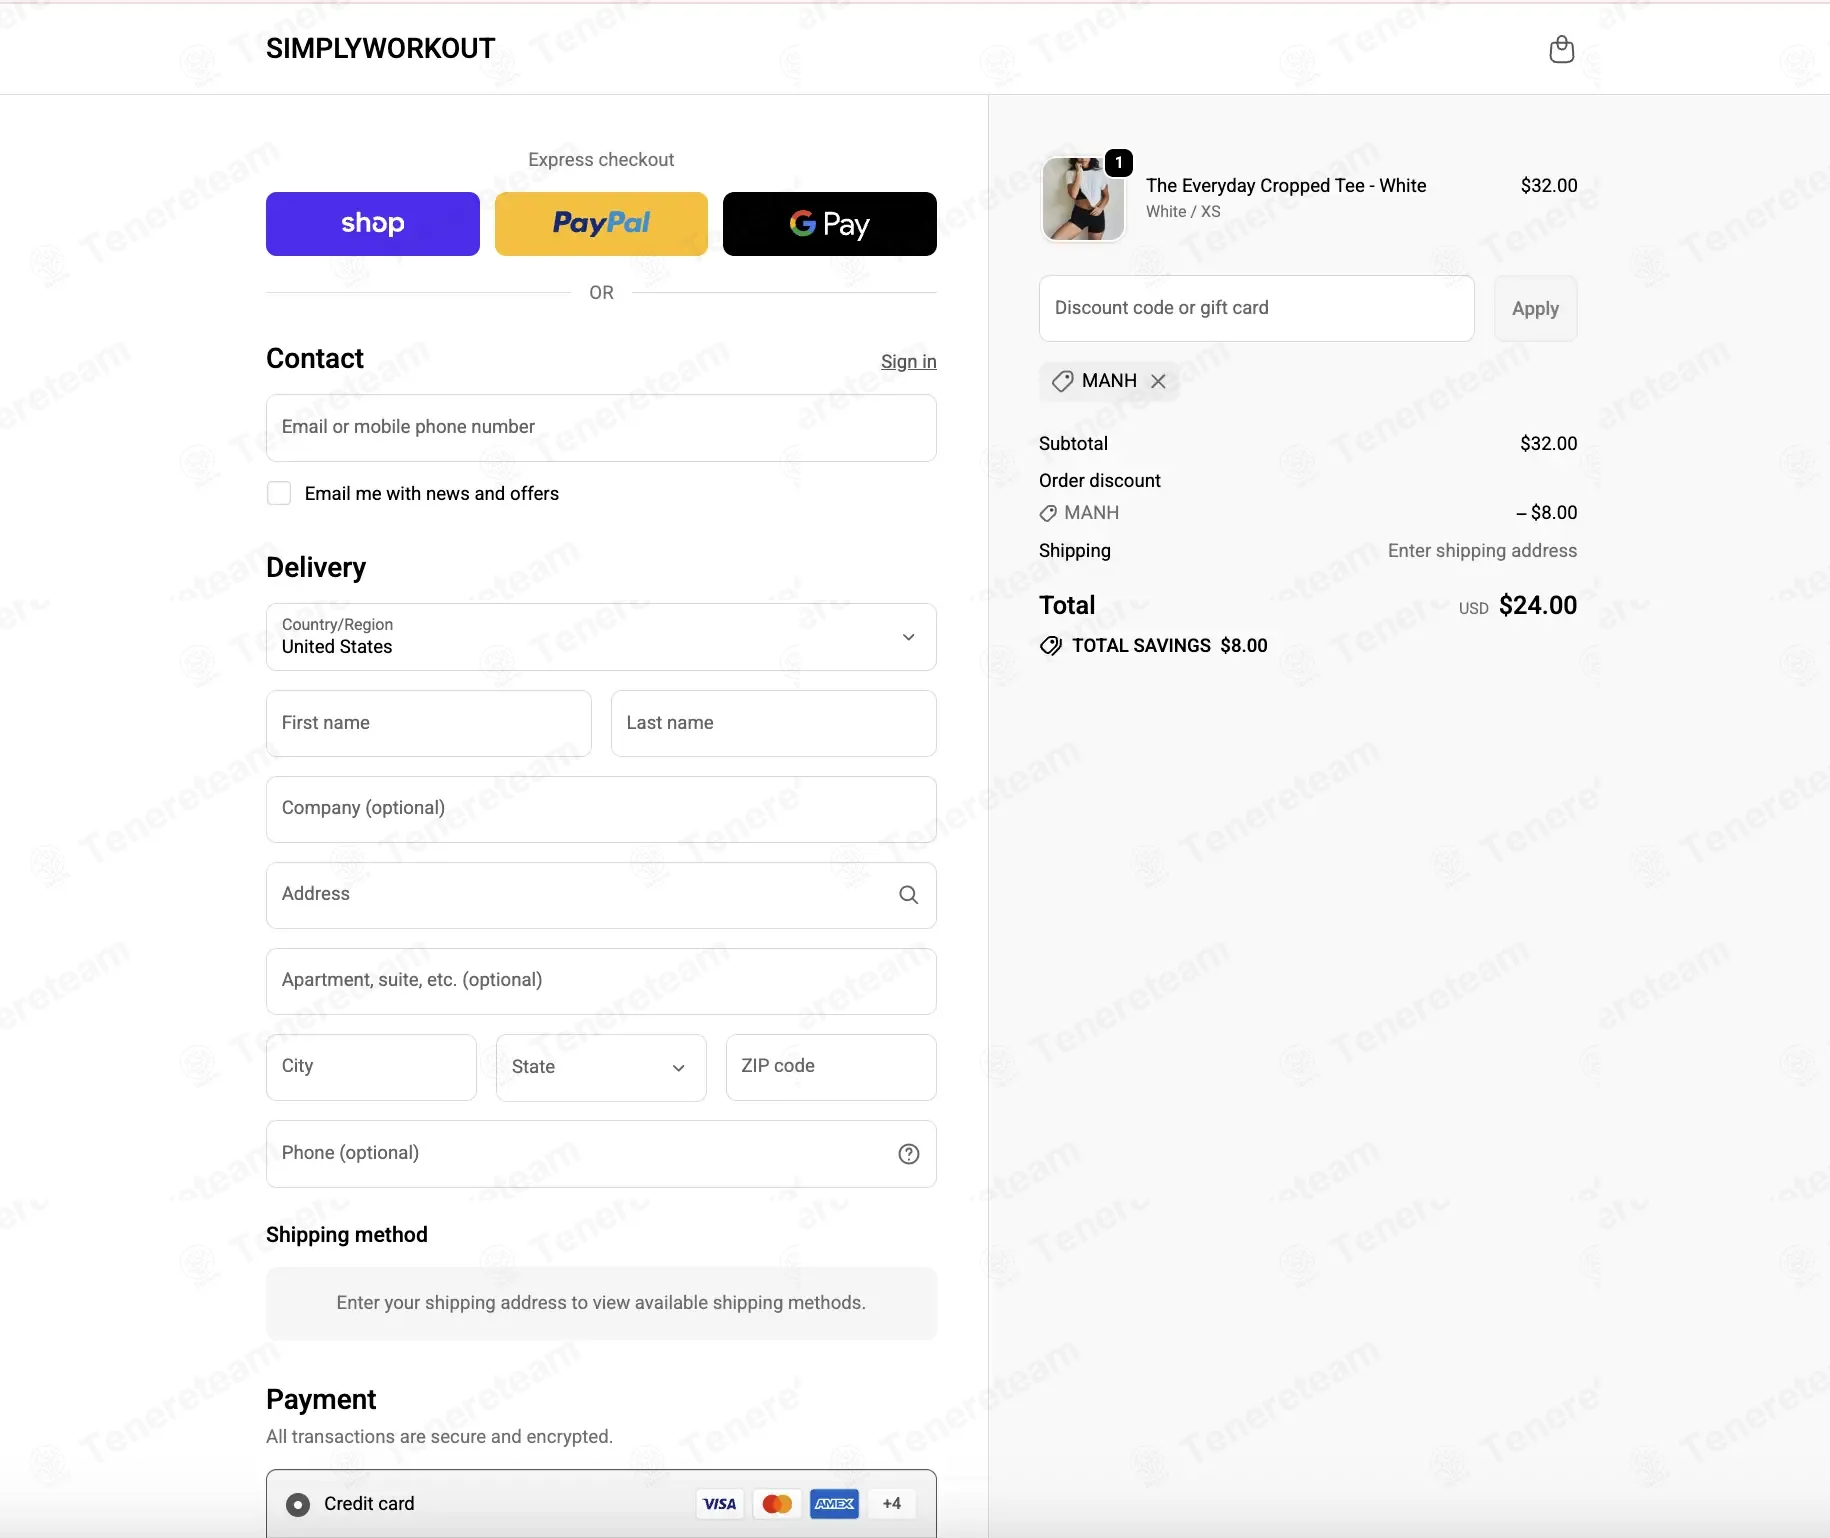Click the Mastercard icon
Image resolution: width=1830 pixels, height=1538 pixels.
(x=777, y=1504)
